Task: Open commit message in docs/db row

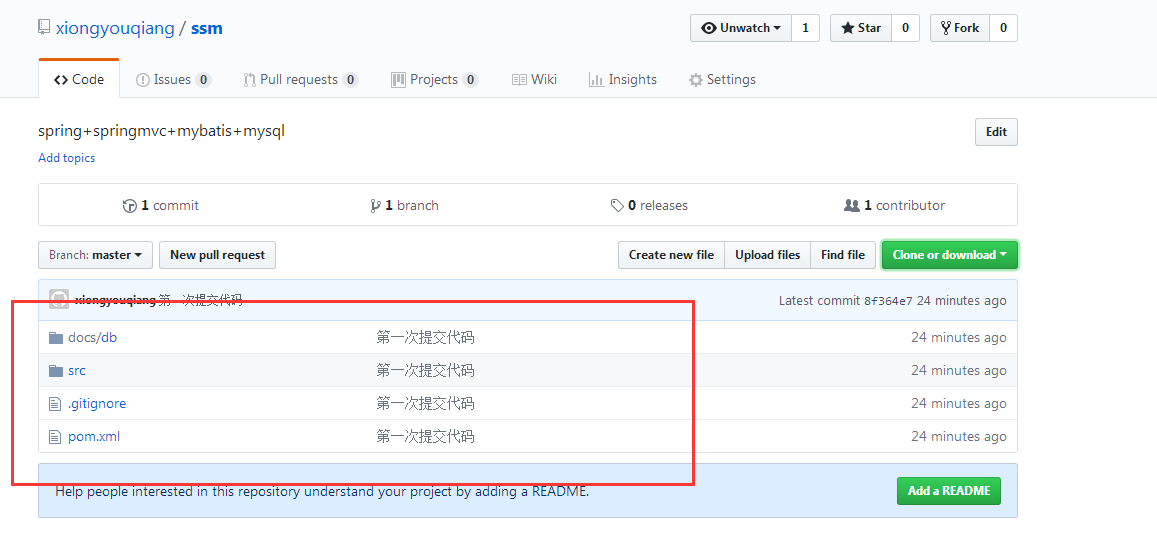Action: click(x=425, y=338)
